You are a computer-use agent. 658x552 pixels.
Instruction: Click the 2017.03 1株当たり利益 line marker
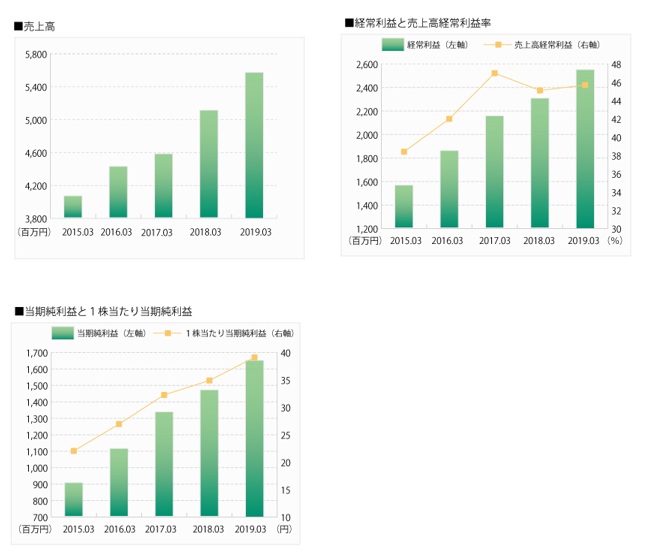(x=164, y=395)
